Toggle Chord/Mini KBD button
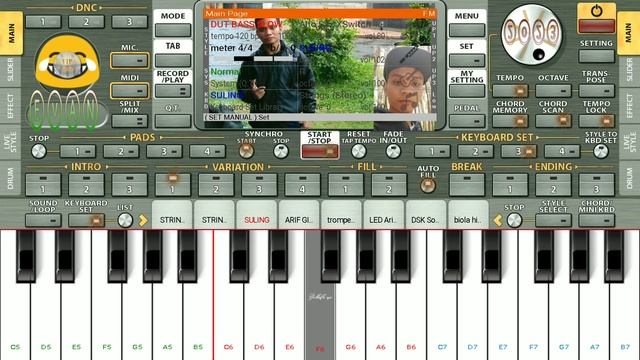This screenshot has width=640, height=360. pyautogui.click(x=596, y=220)
